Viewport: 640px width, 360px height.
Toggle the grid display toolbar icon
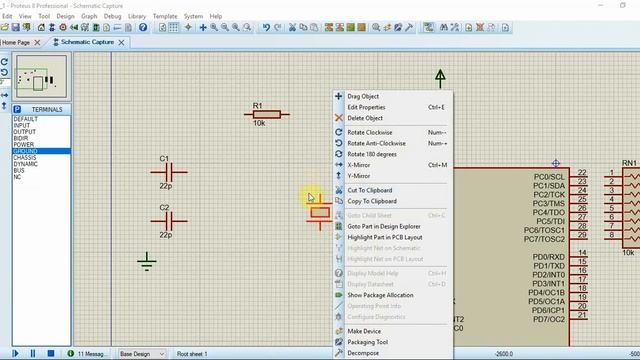[x=173, y=27]
